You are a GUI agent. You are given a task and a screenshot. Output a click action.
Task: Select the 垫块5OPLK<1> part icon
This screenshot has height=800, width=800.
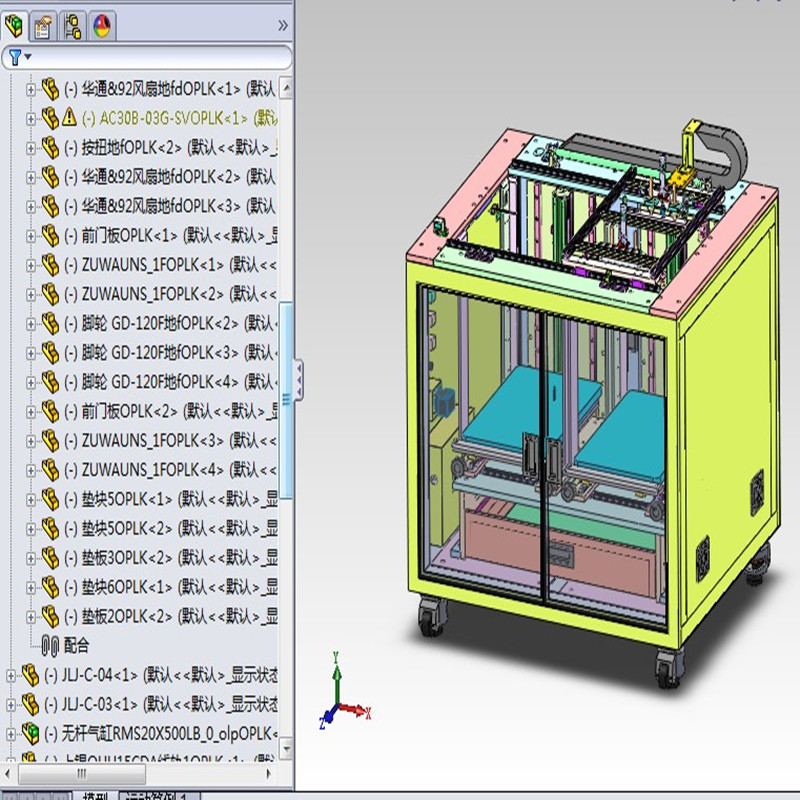pyautogui.click(x=50, y=499)
